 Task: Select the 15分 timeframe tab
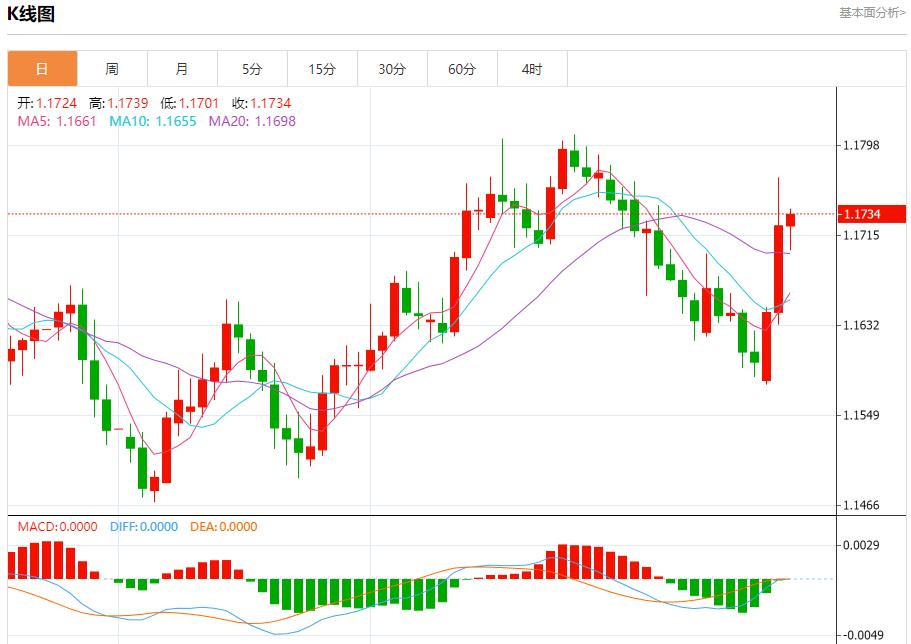click(322, 69)
